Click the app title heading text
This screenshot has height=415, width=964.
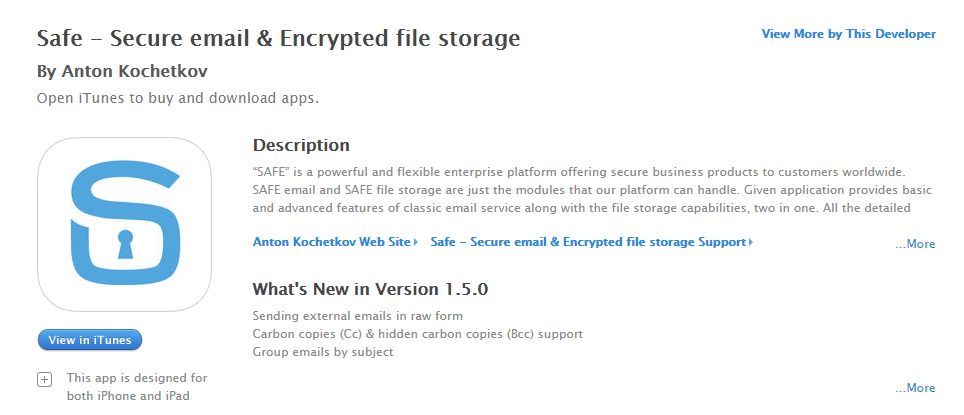coord(279,38)
